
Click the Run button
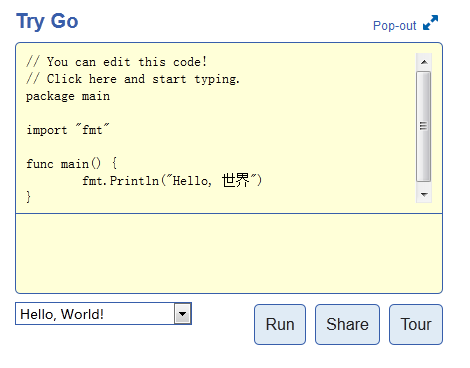(x=280, y=324)
